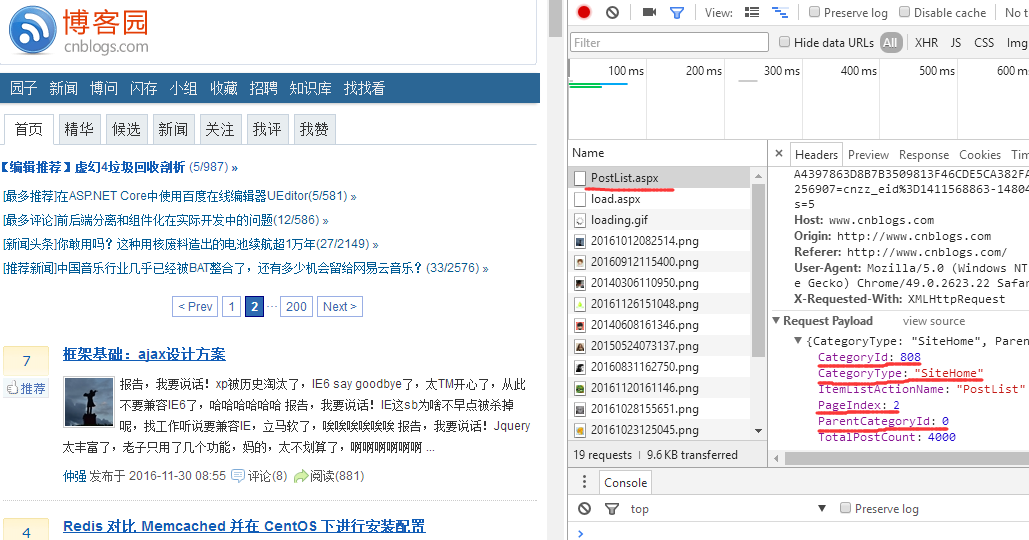Select PostList.aspx request
1029x540 pixels.
click(659, 178)
